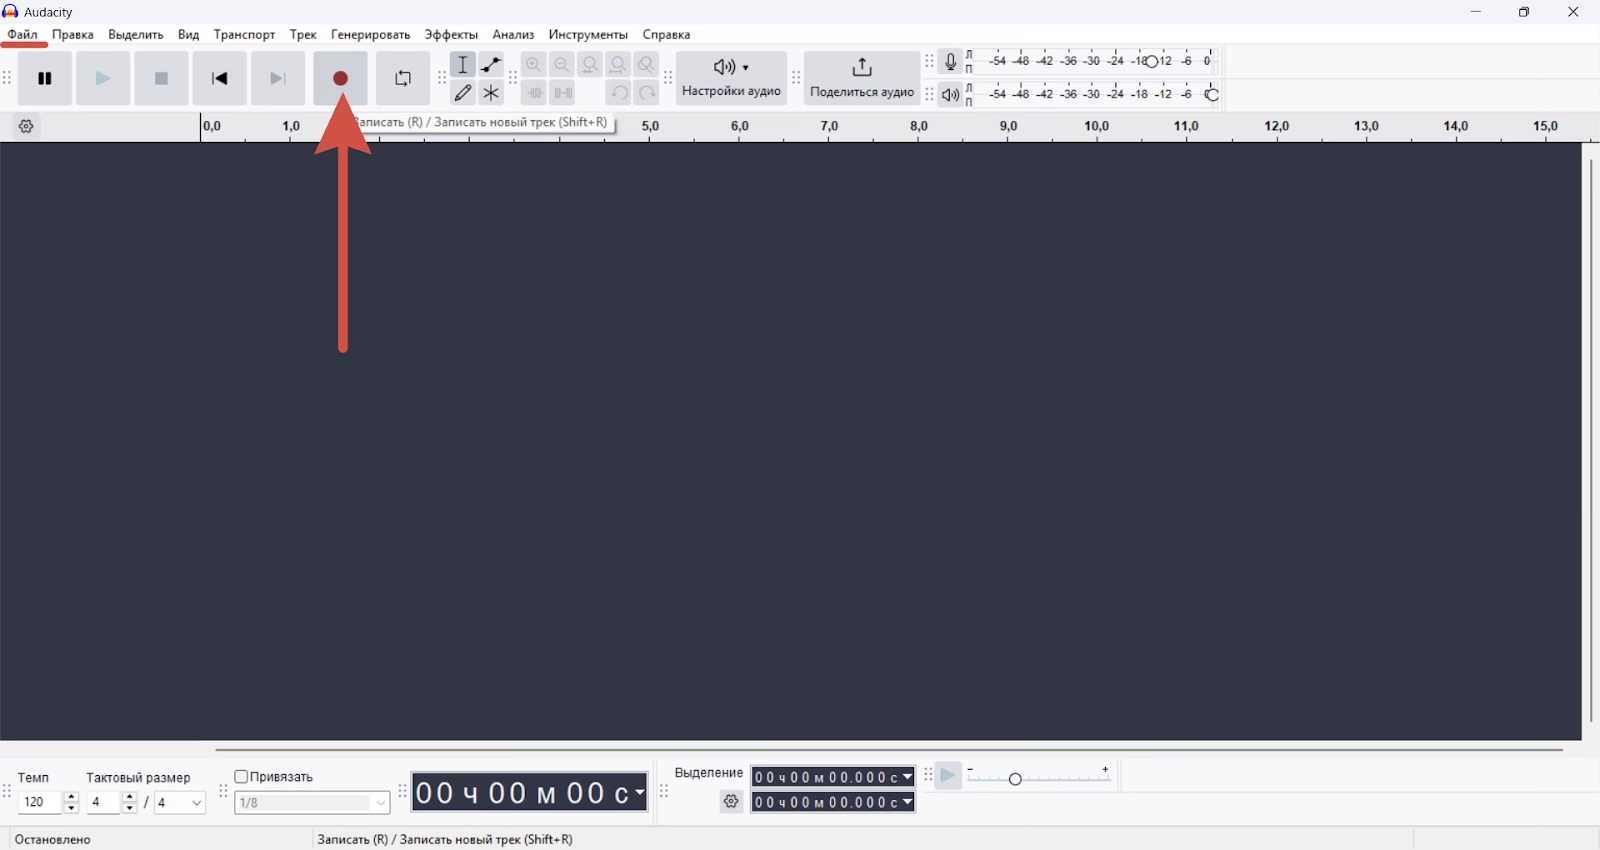1600x850 pixels.
Task: Click the main time position display
Action: tap(530, 793)
